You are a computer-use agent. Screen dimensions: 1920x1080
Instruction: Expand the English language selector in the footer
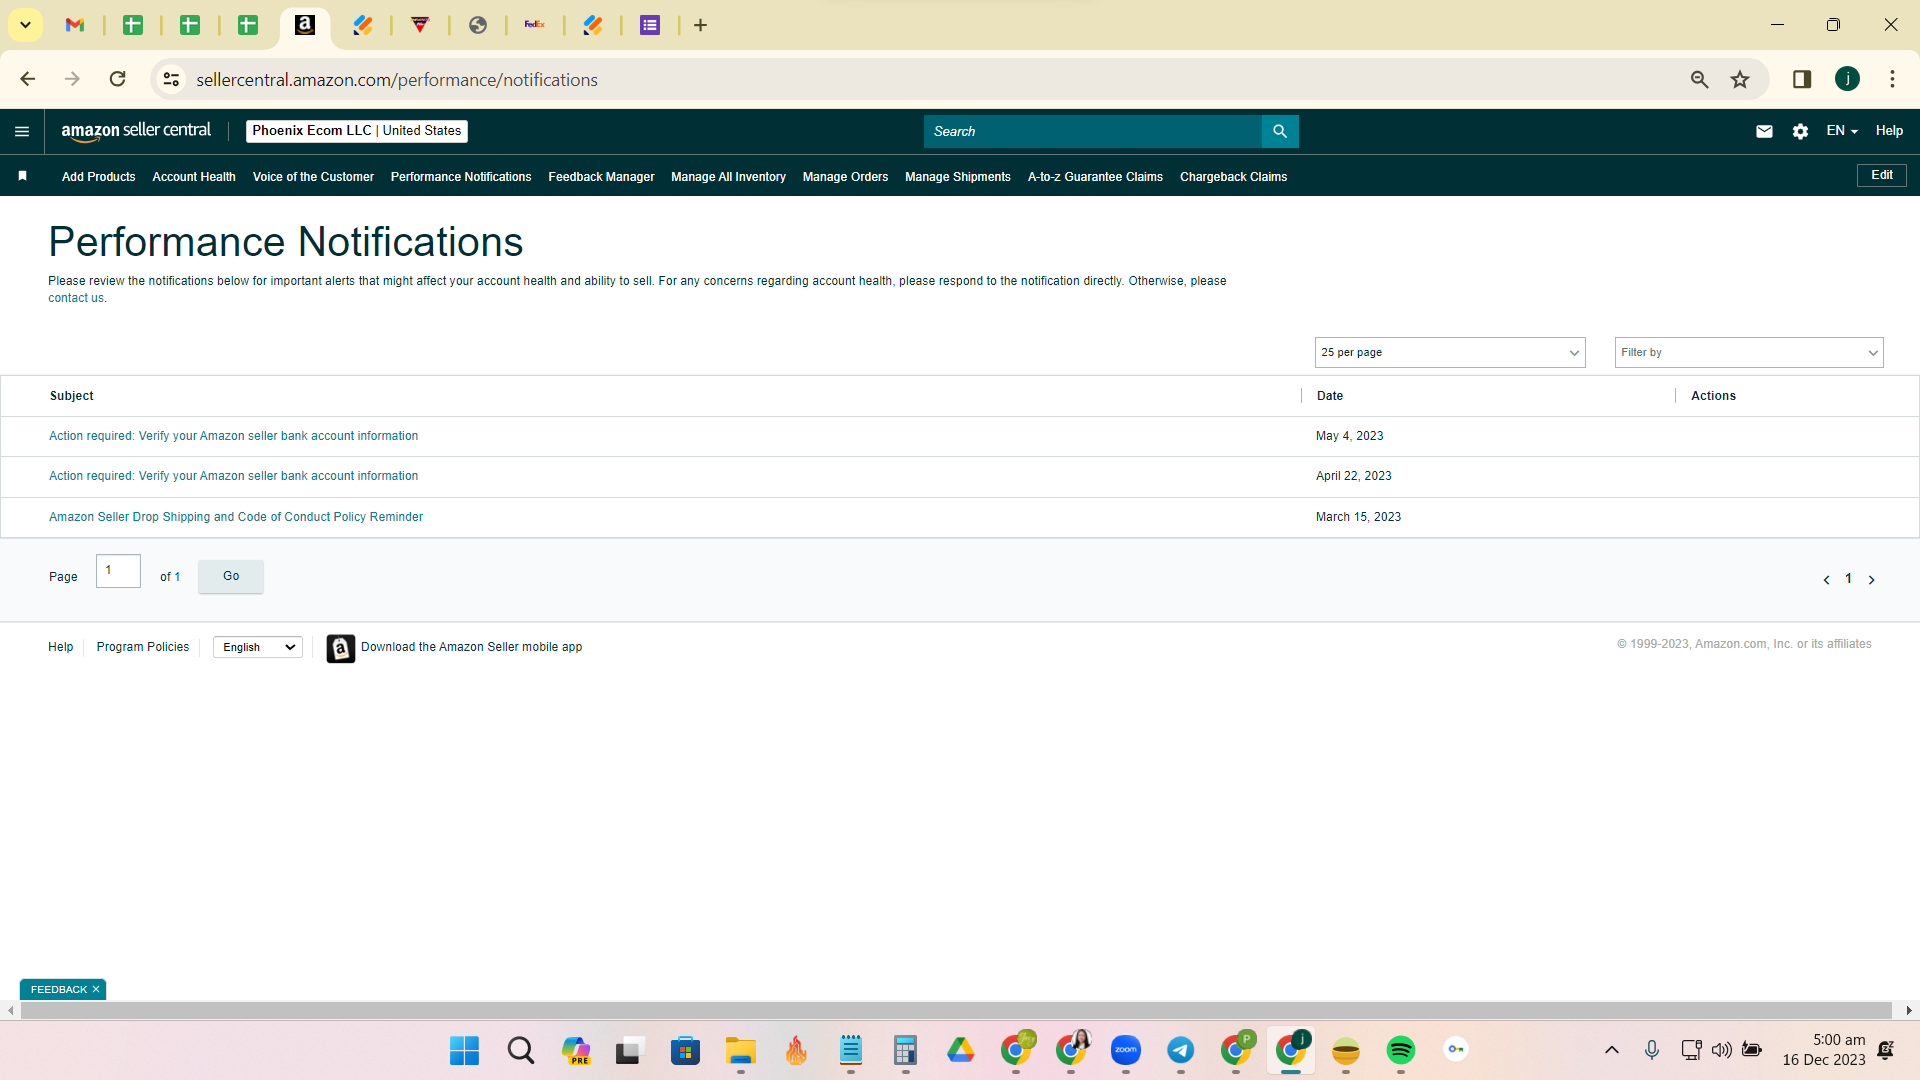point(258,647)
